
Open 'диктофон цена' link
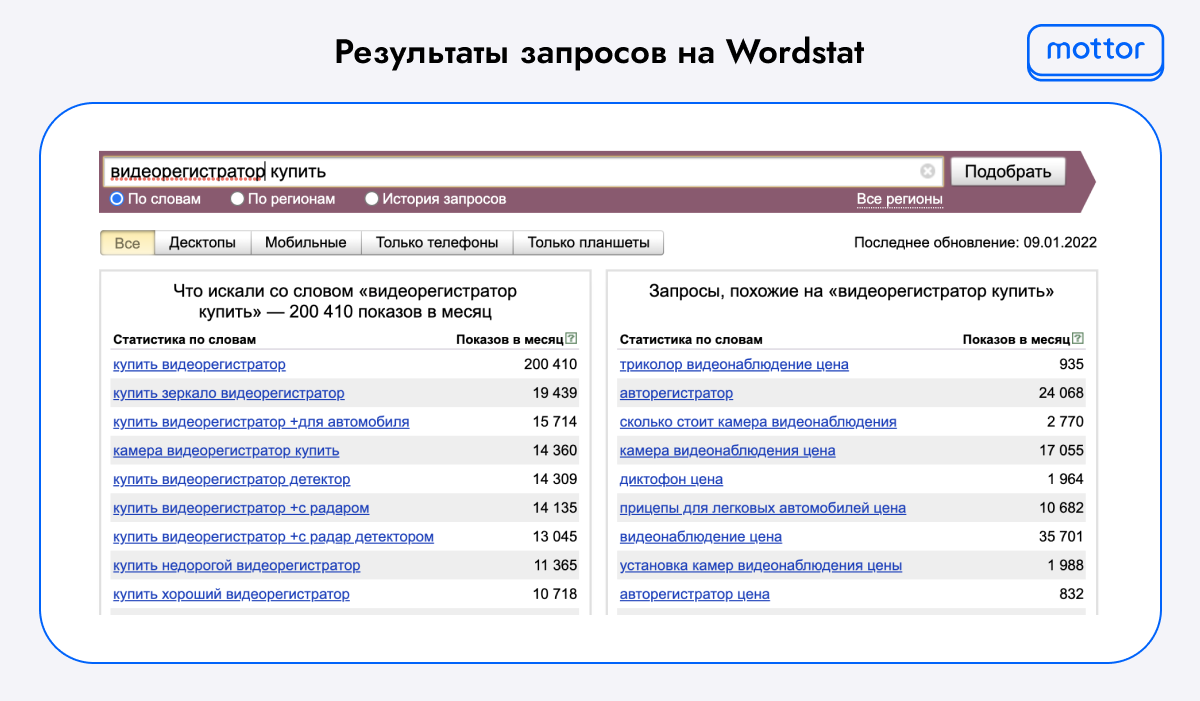point(671,479)
